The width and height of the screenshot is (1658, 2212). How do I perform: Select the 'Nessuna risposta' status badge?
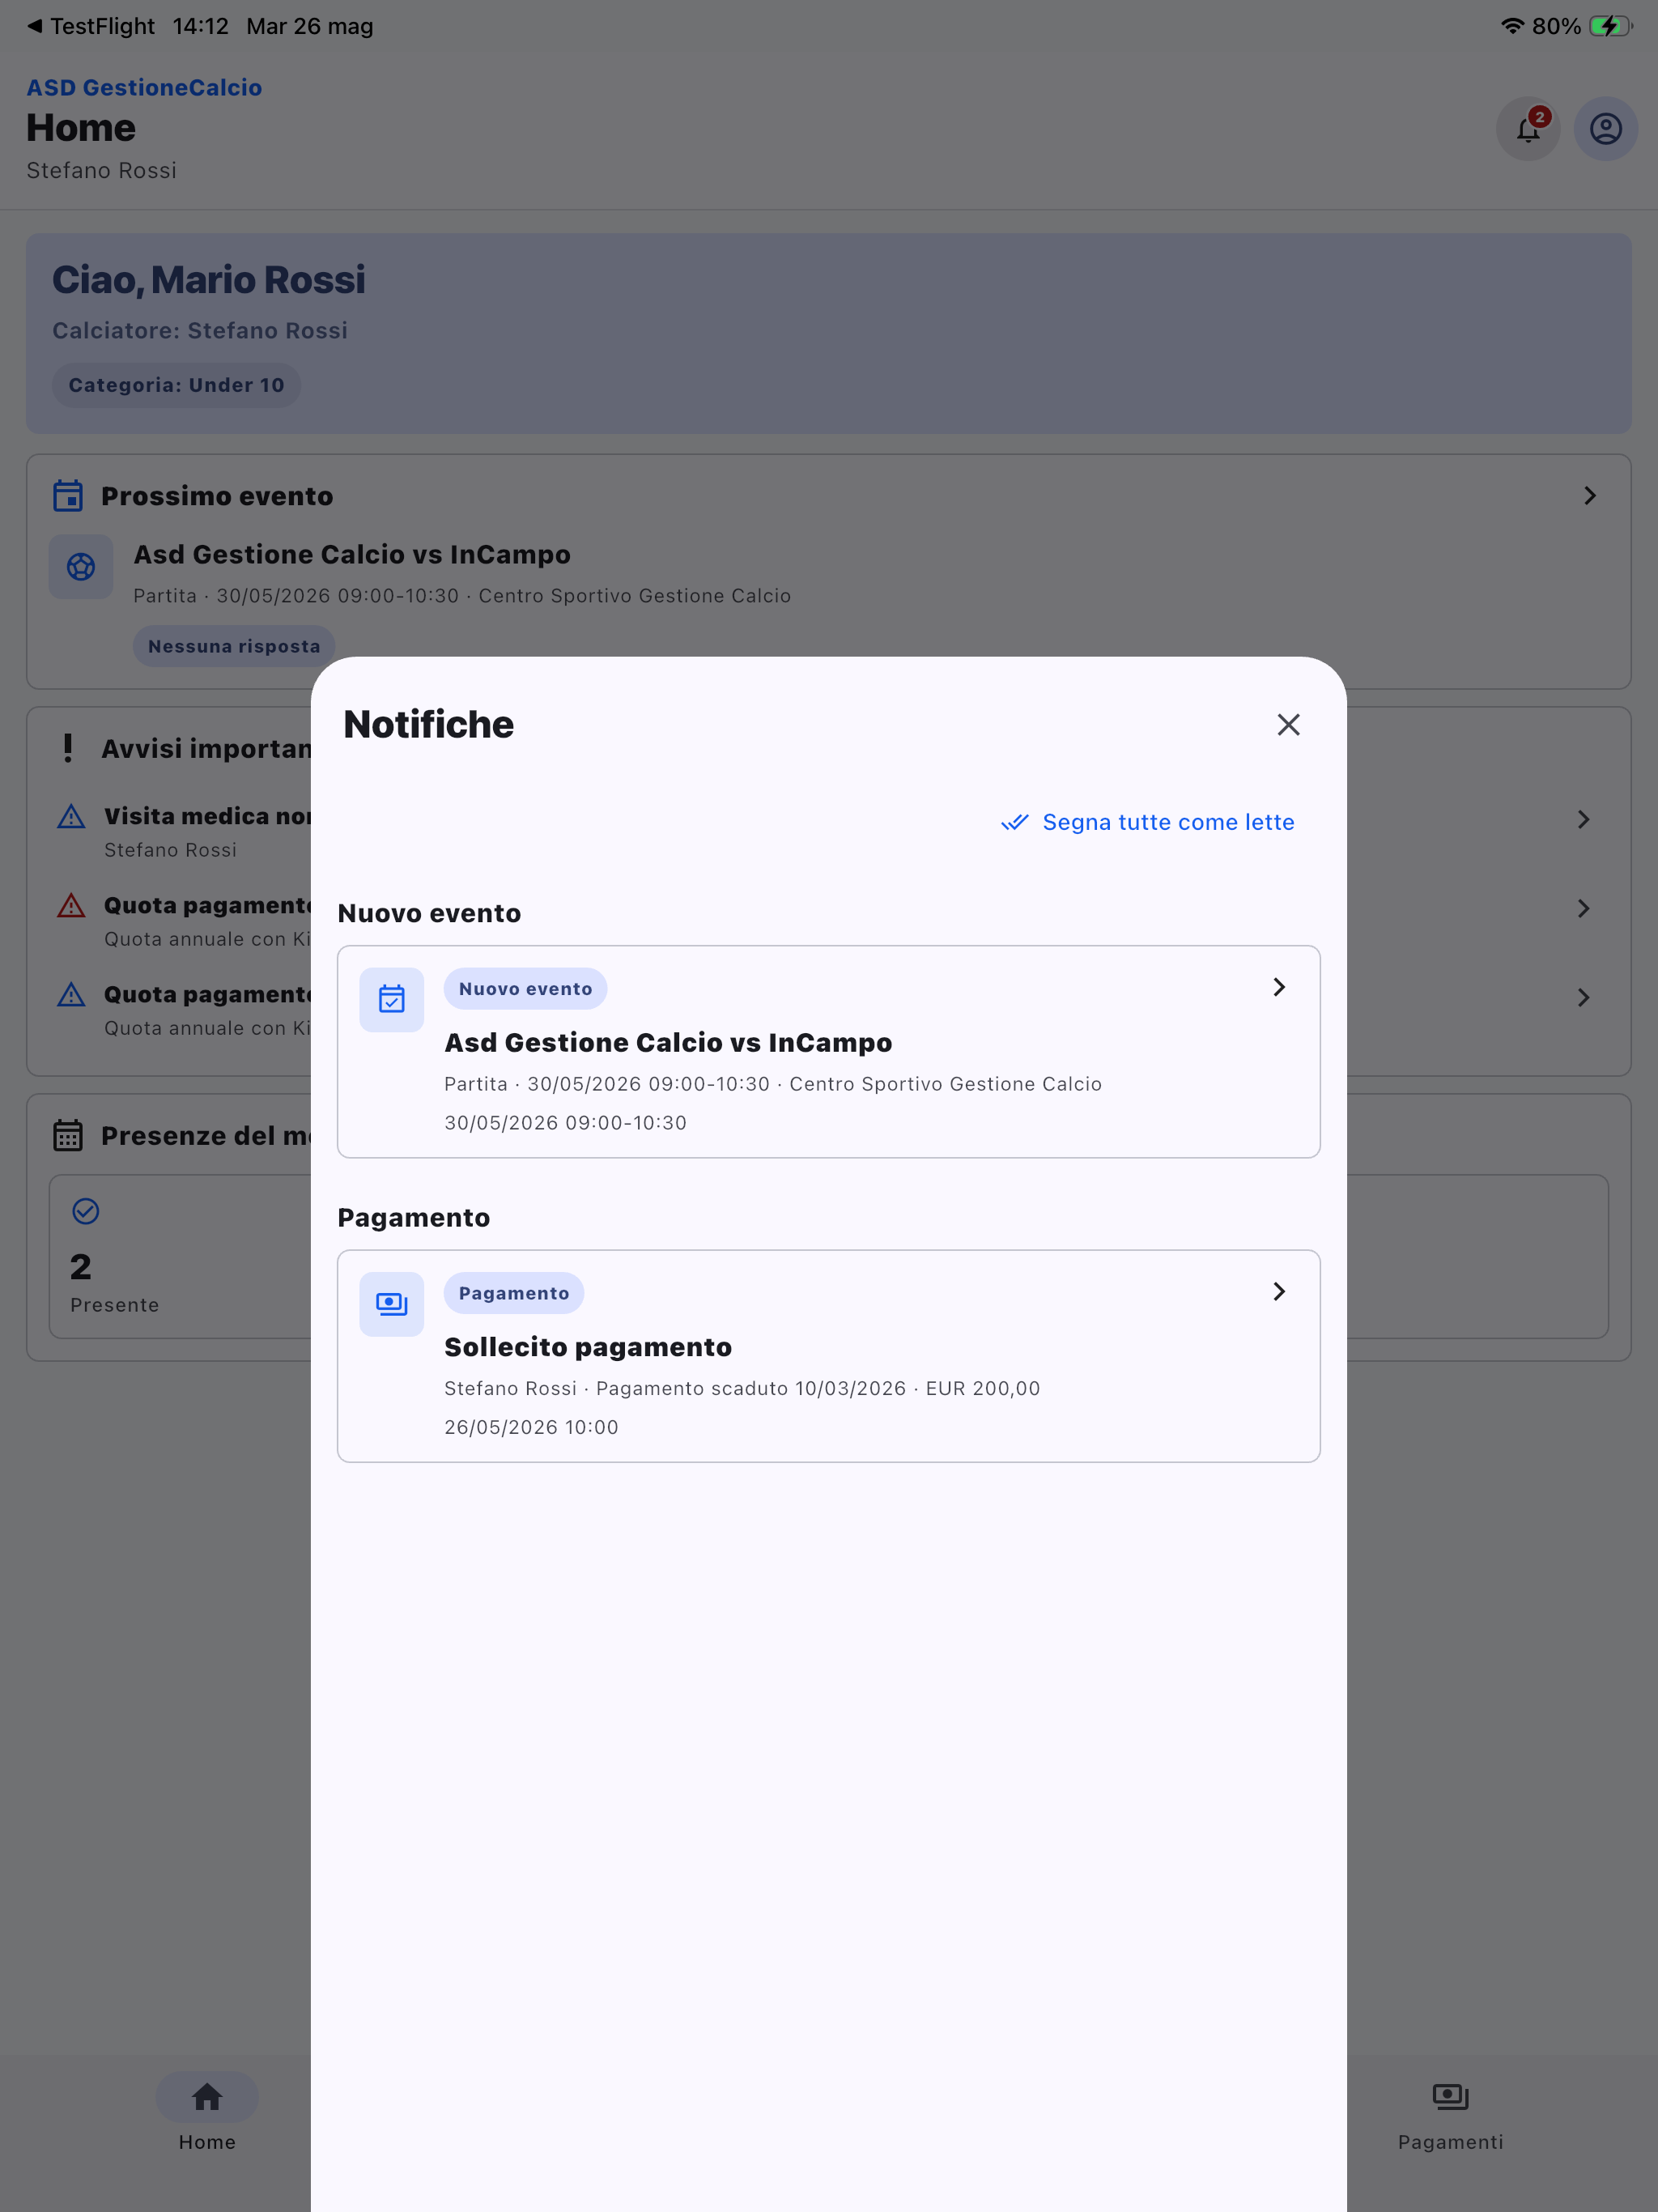[234, 646]
